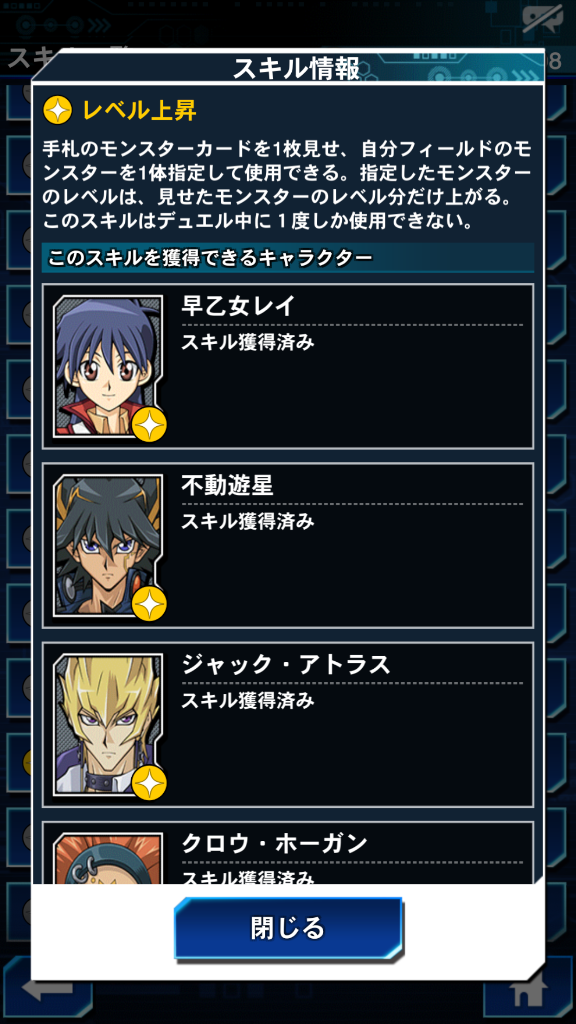Viewport: 576px width, 1024px height.
Task: Click skill star badge on 早乙女レイ portrait
Action: click(x=149, y=426)
